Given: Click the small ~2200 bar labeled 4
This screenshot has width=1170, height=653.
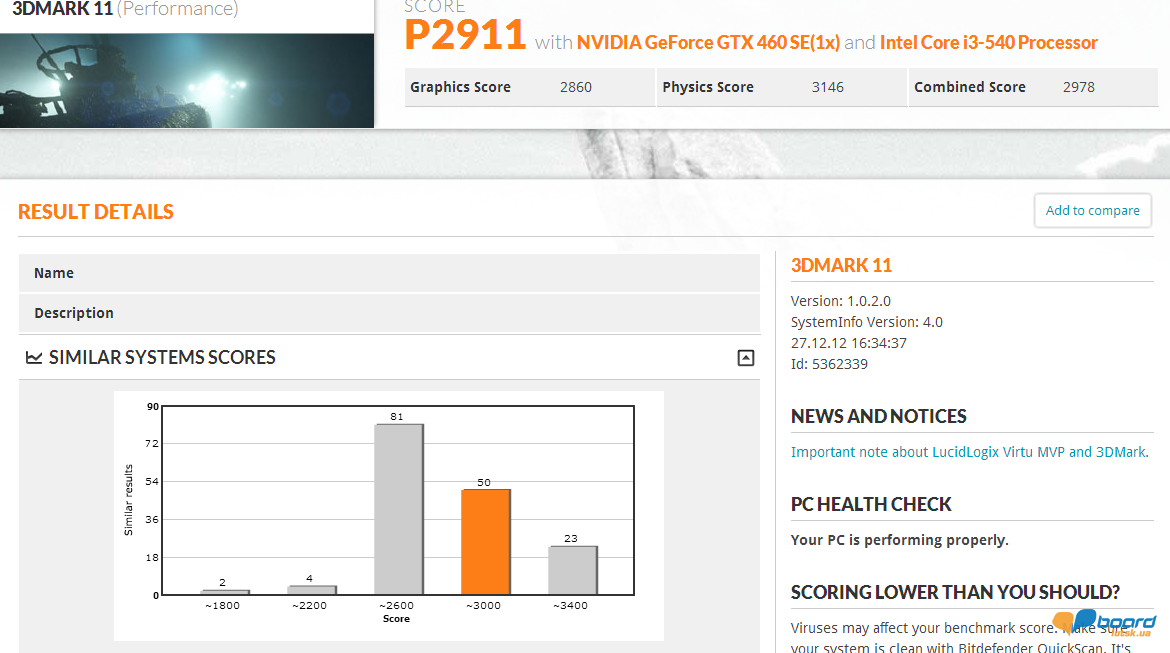Looking at the screenshot, I should tap(312, 590).
